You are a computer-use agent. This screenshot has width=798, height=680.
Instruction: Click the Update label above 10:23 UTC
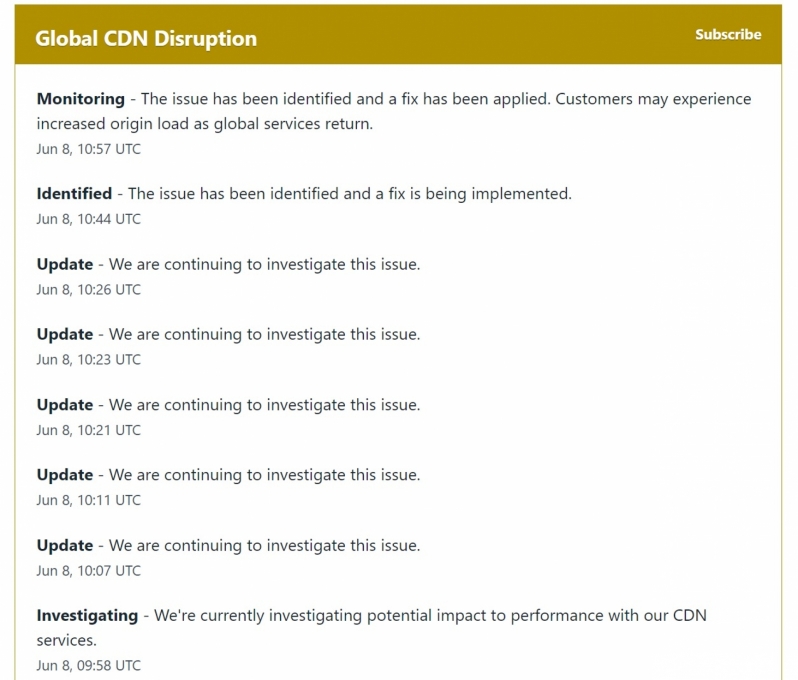point(65,334)
